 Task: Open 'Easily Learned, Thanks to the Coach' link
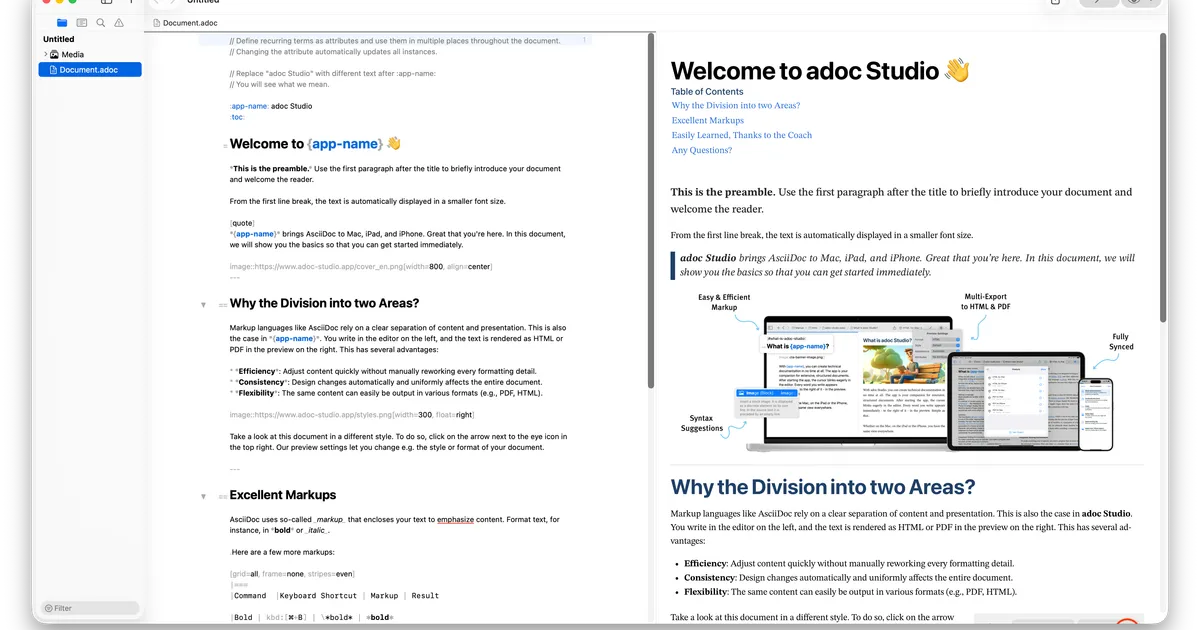pos(742,135)
